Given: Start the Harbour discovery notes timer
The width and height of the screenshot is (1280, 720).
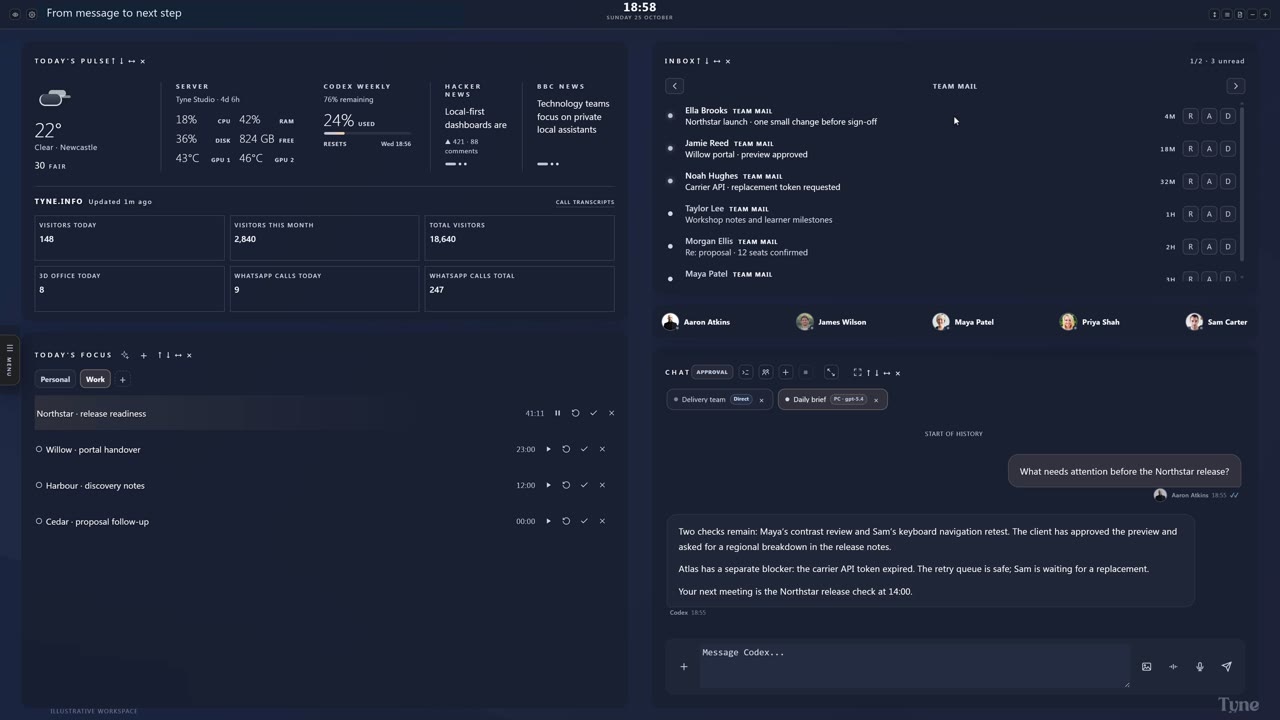Looking at the screenshot, I should pos(548,485).
